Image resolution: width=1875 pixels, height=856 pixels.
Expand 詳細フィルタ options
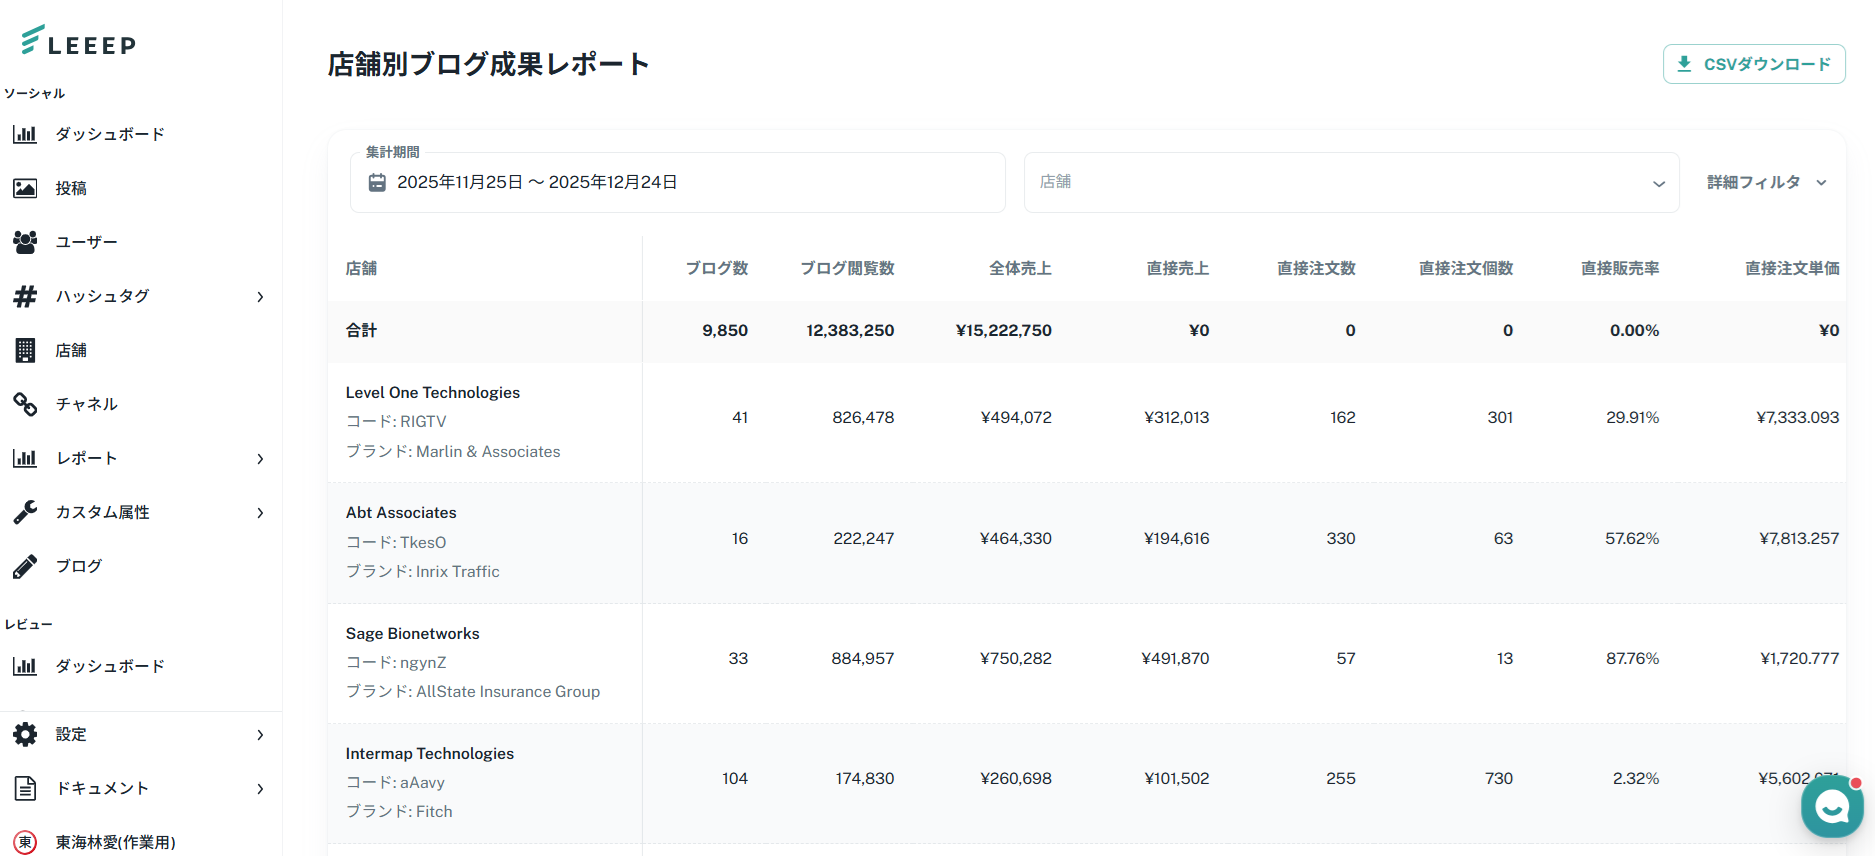tap(1766, 182)
